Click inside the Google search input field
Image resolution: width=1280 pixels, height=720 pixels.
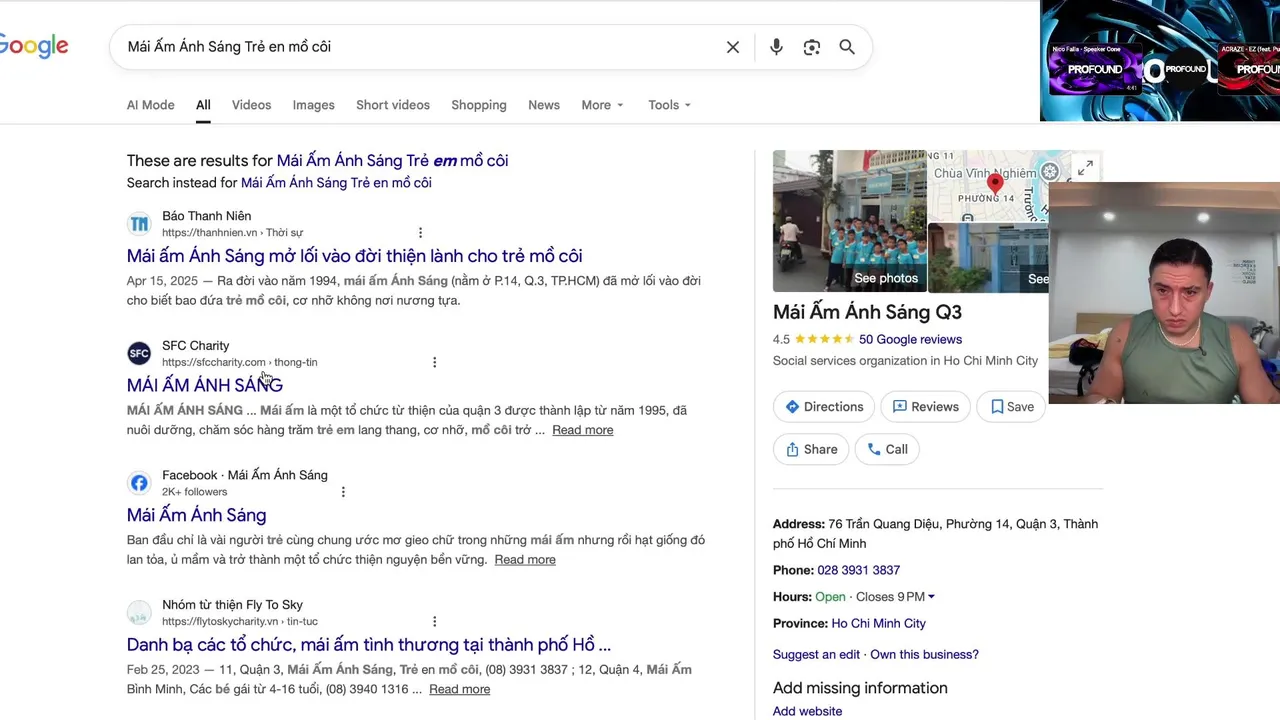coord(420,47)
